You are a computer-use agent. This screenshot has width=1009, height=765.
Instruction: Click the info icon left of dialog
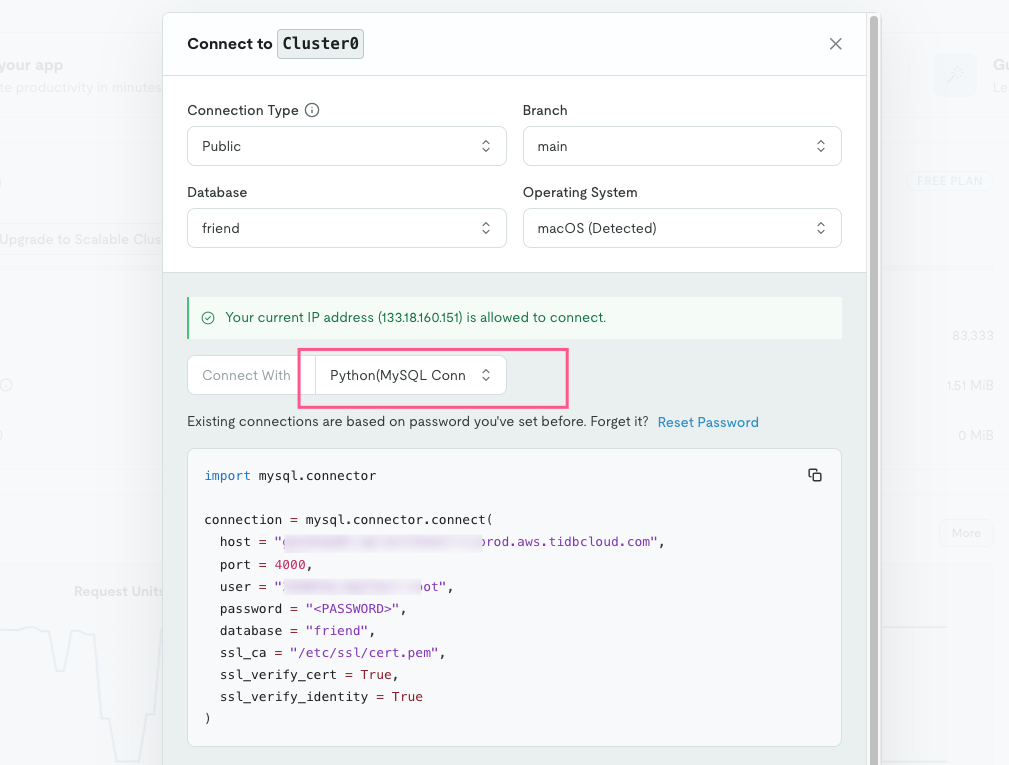click(x=6, y=385)
